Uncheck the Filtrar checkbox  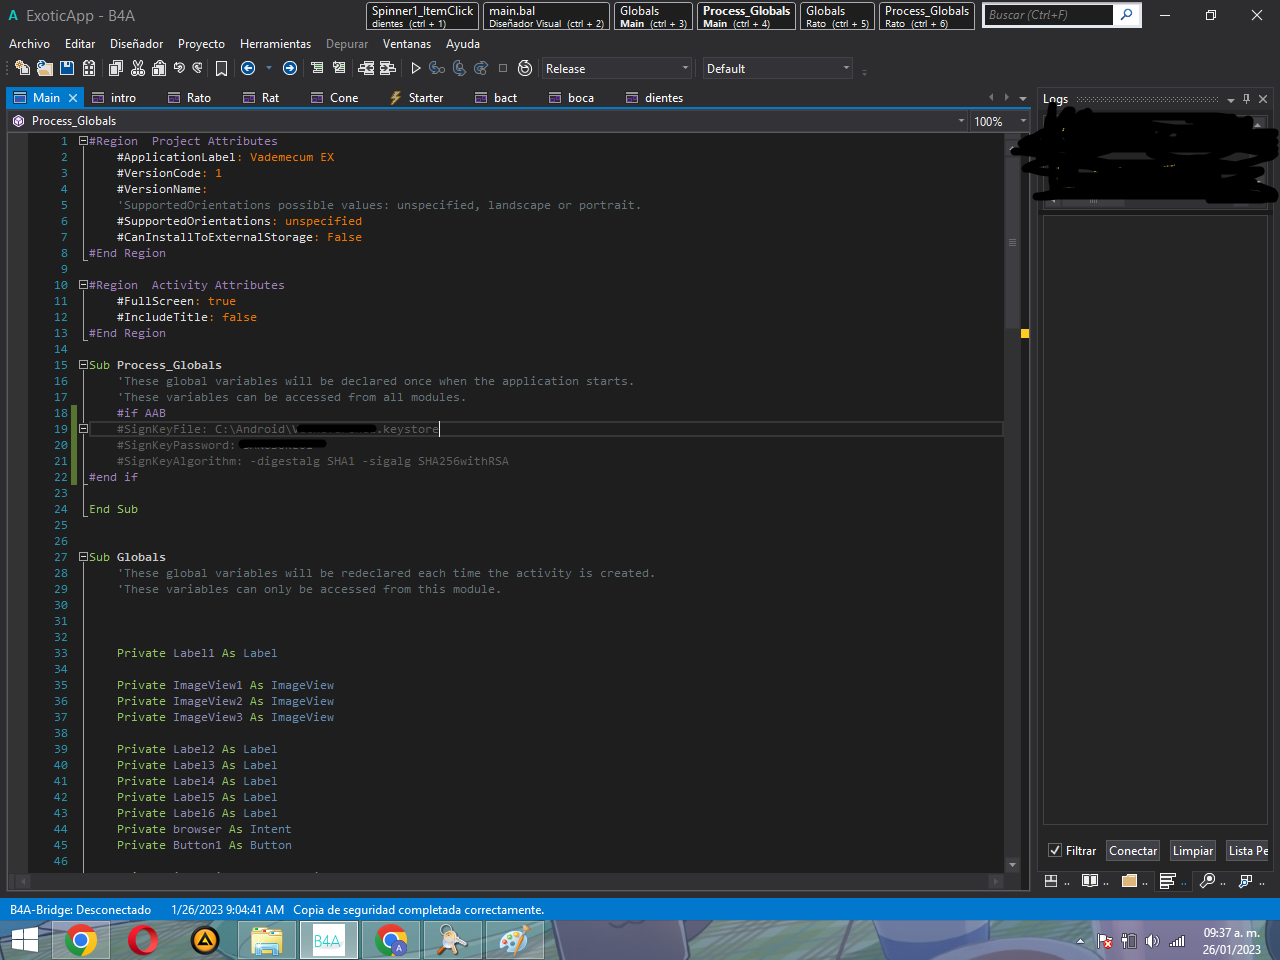[1055, 851]
